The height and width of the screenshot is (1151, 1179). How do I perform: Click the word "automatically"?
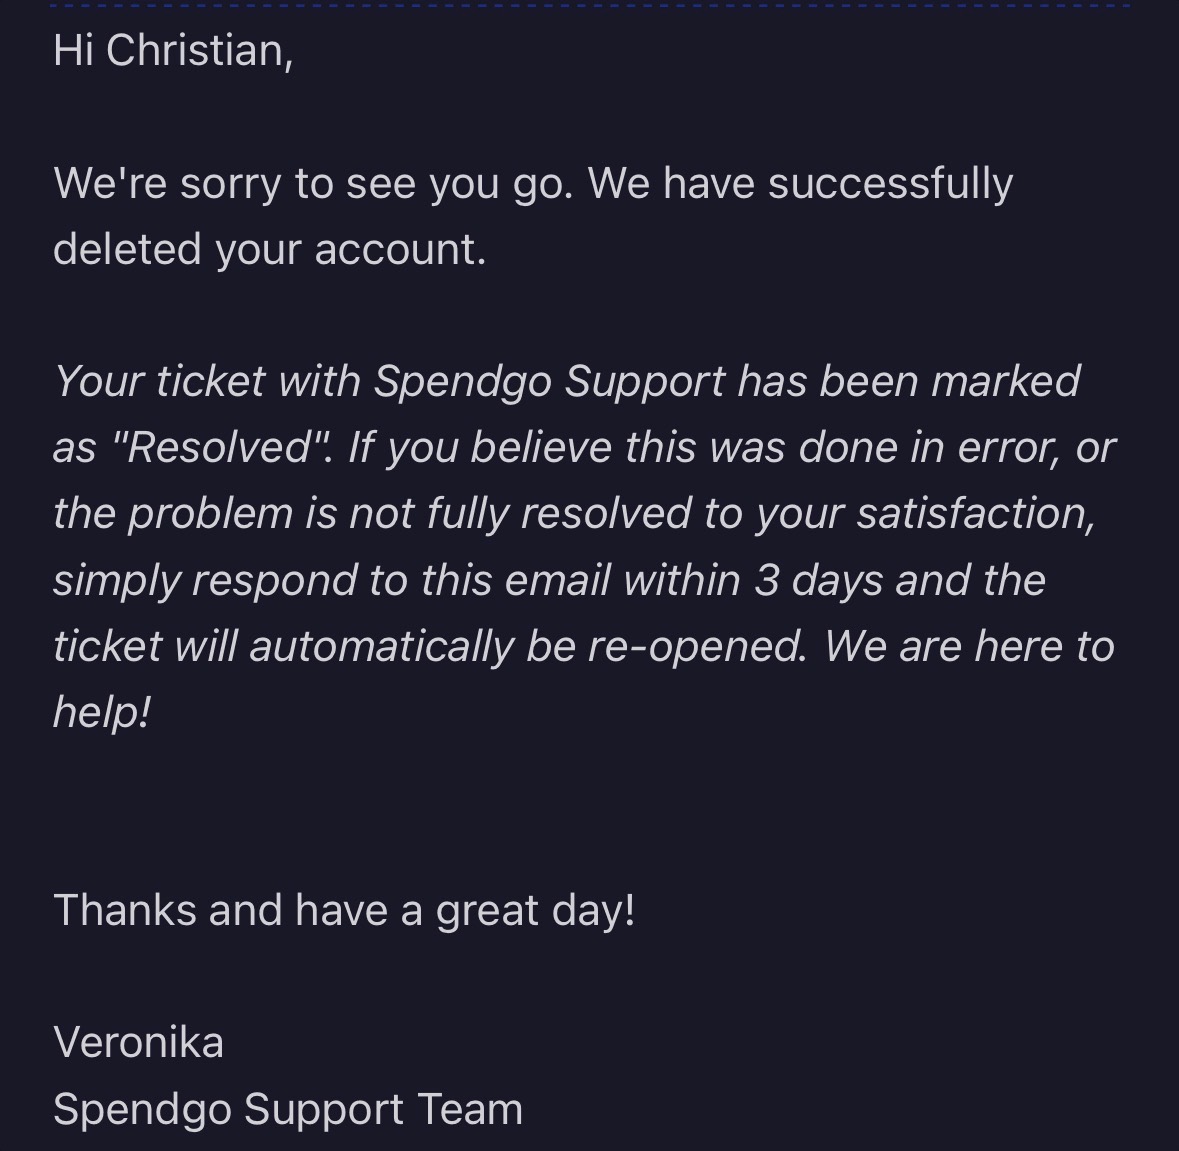(381, 646)
